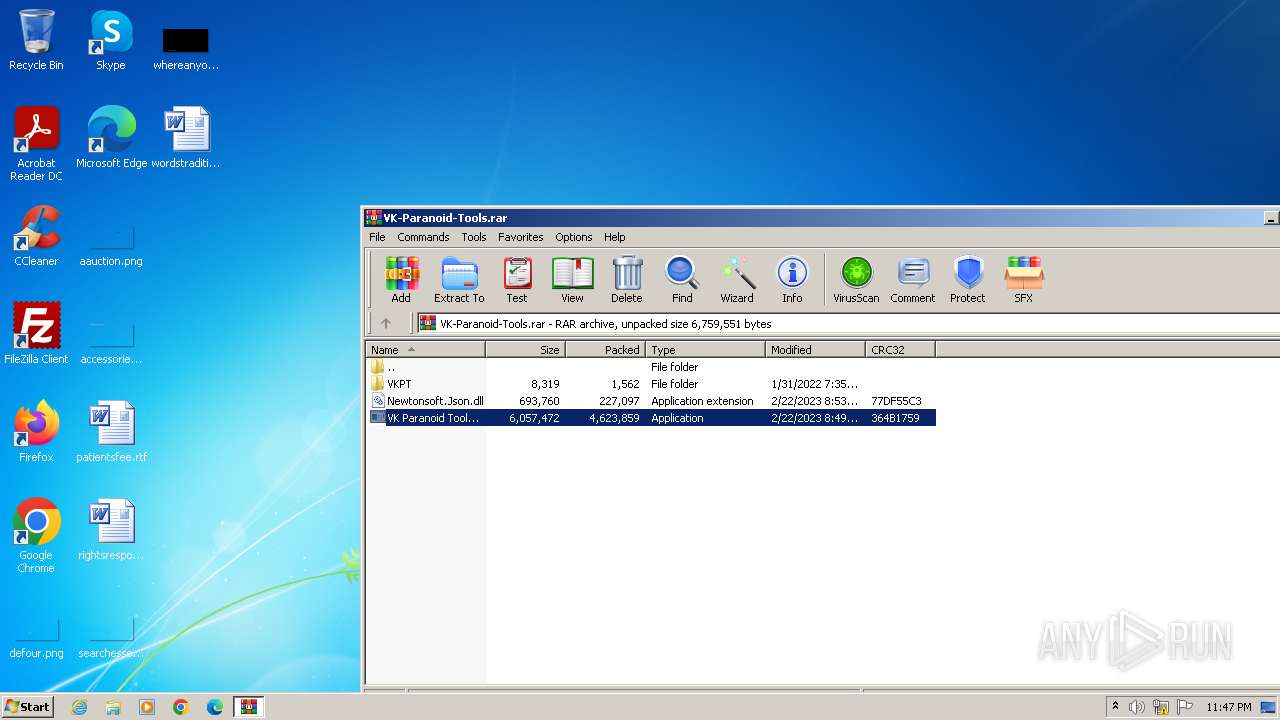Open the Help menu
Screen dimensions: 1280x720
(615, 237)
